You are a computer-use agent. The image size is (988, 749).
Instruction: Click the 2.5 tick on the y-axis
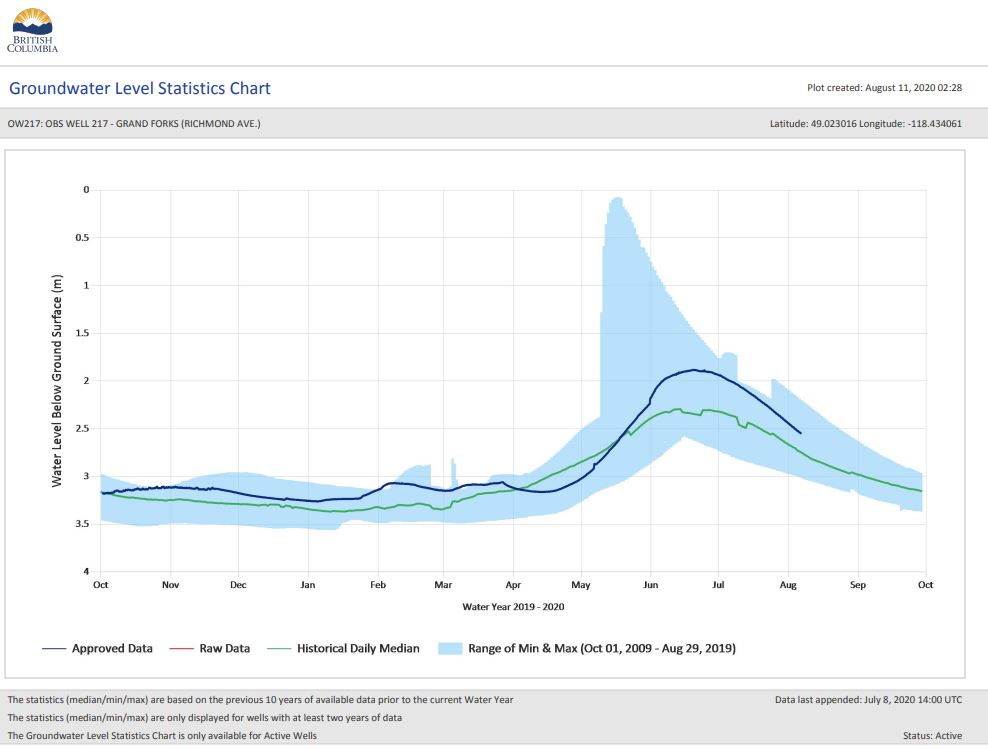pyautogui.click(x=82, y=429)
